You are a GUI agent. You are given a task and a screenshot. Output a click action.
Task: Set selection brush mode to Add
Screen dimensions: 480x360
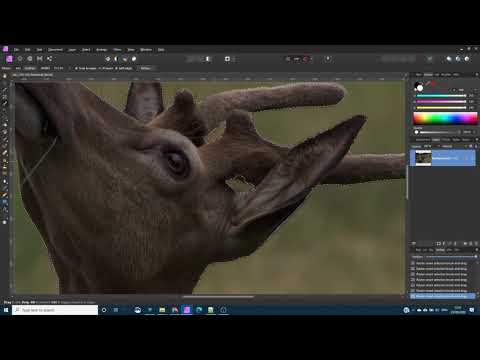tap(18, 68)
